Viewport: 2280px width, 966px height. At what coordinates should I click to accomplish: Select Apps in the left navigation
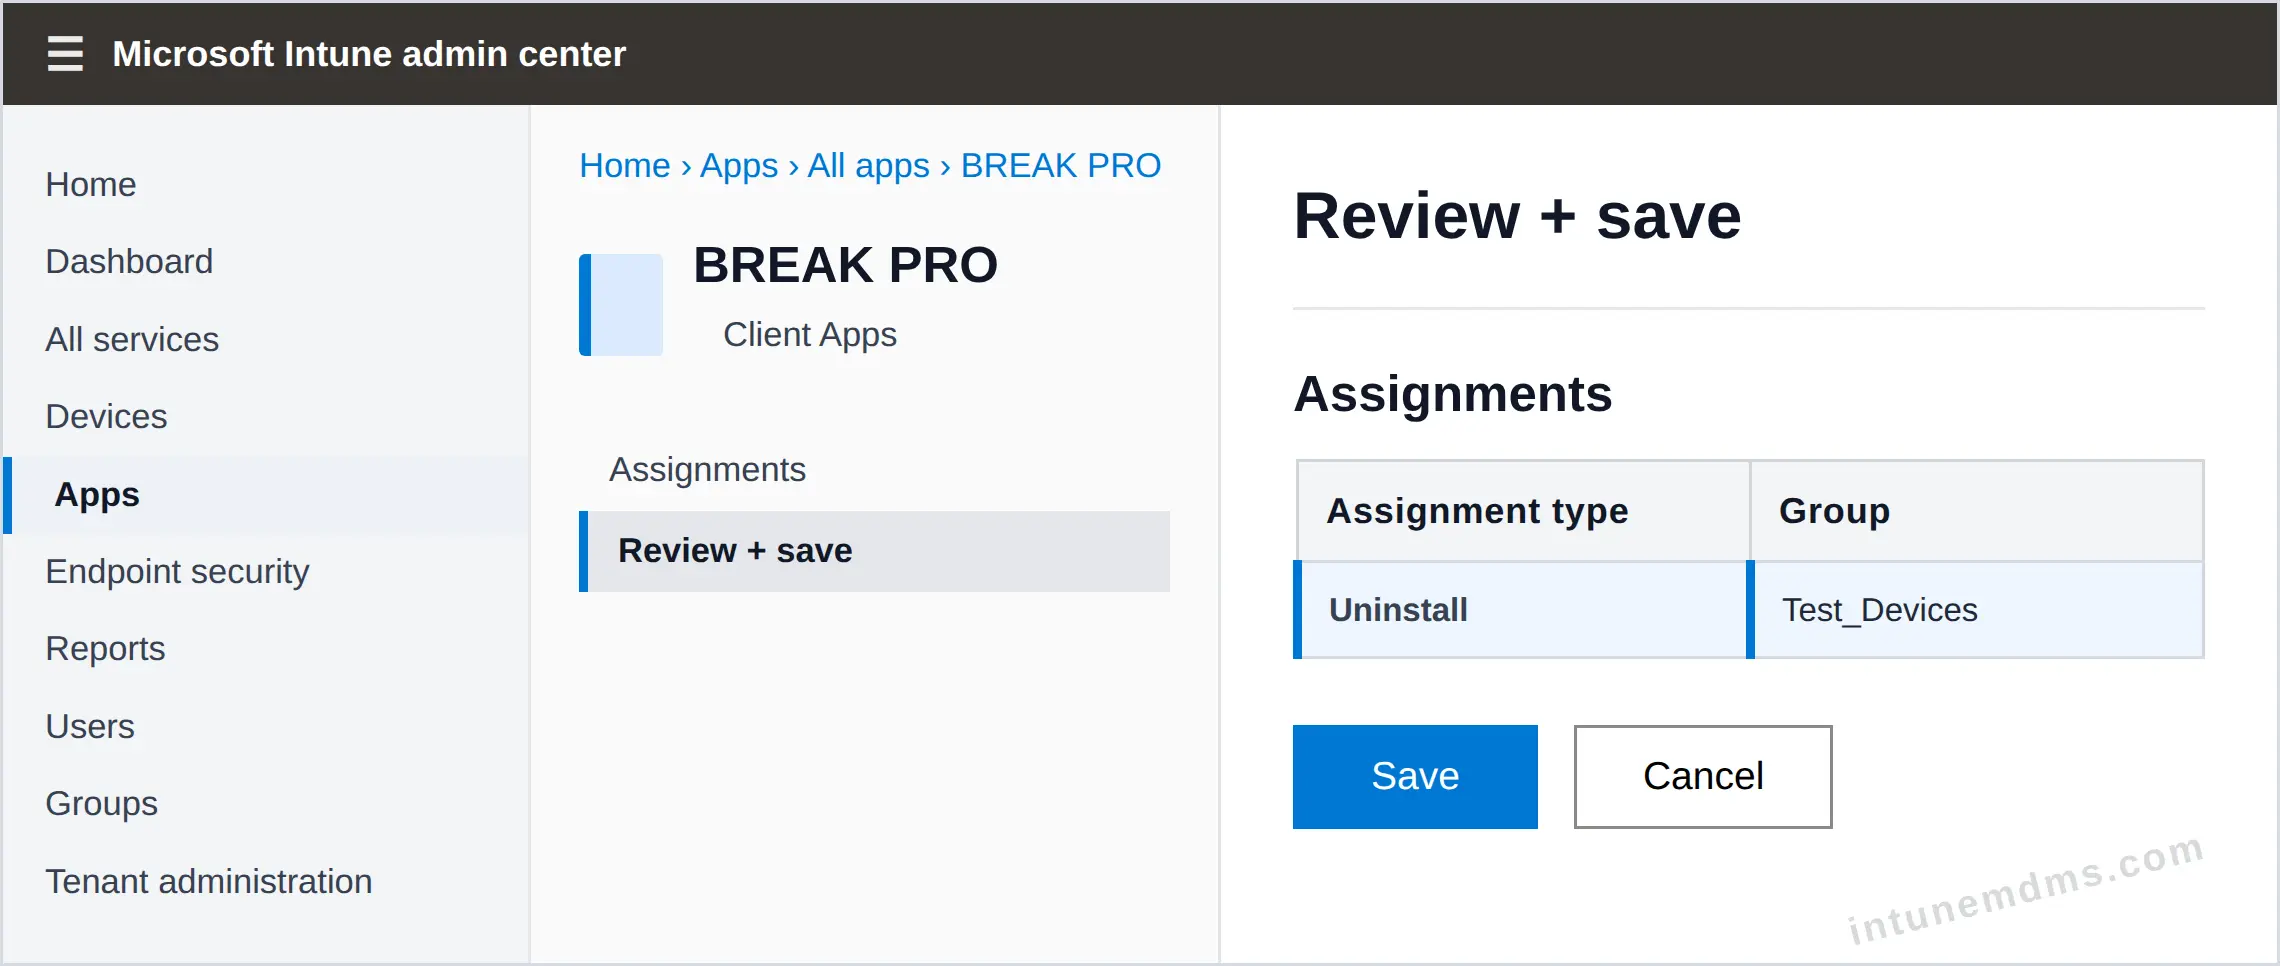[x=266, y=495]
